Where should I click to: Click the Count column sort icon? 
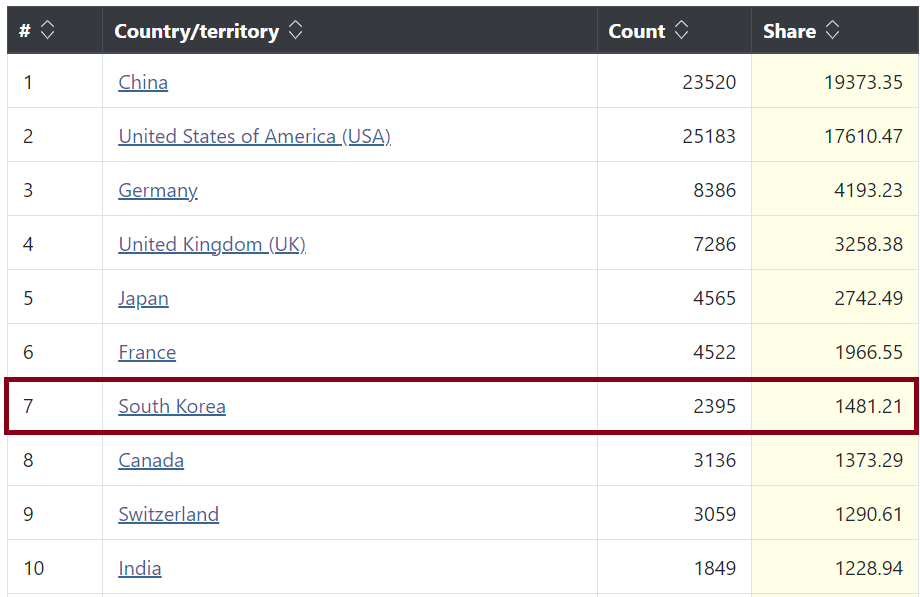pyautogui.click(x=681, y=31)
